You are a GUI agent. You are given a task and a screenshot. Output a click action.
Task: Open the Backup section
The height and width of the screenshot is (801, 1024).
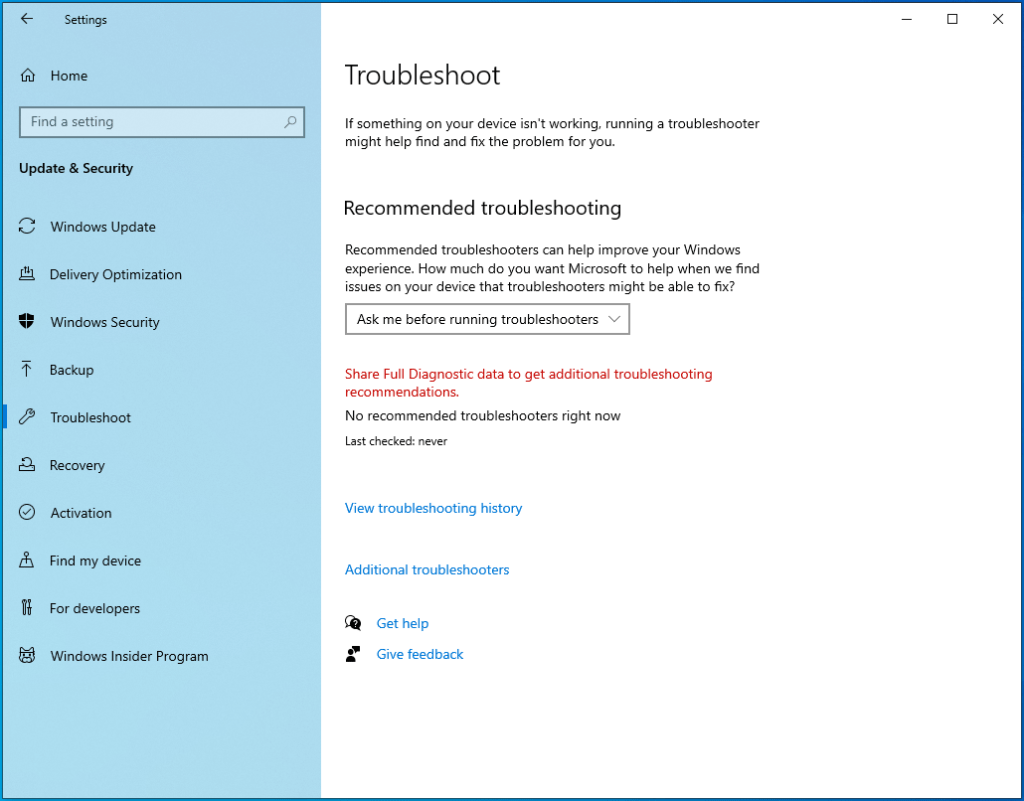click(x=26, y=370)
